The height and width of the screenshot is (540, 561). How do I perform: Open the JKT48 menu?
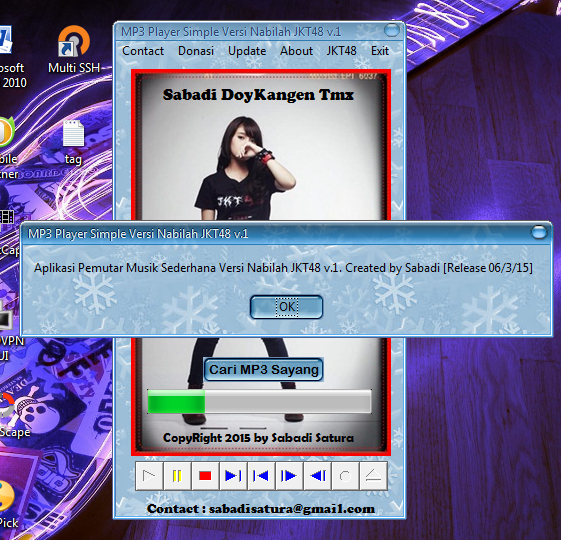point(341,51)
